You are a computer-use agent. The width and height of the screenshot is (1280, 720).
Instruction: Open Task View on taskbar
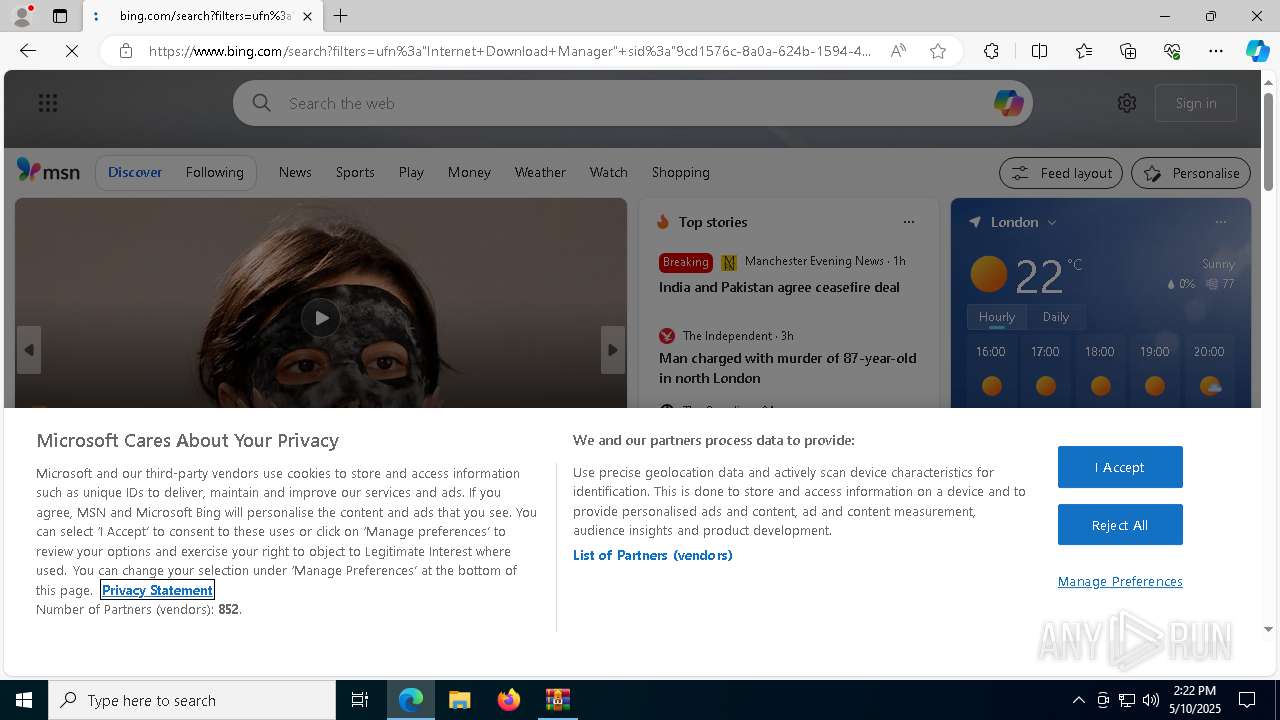coord(360,700)
